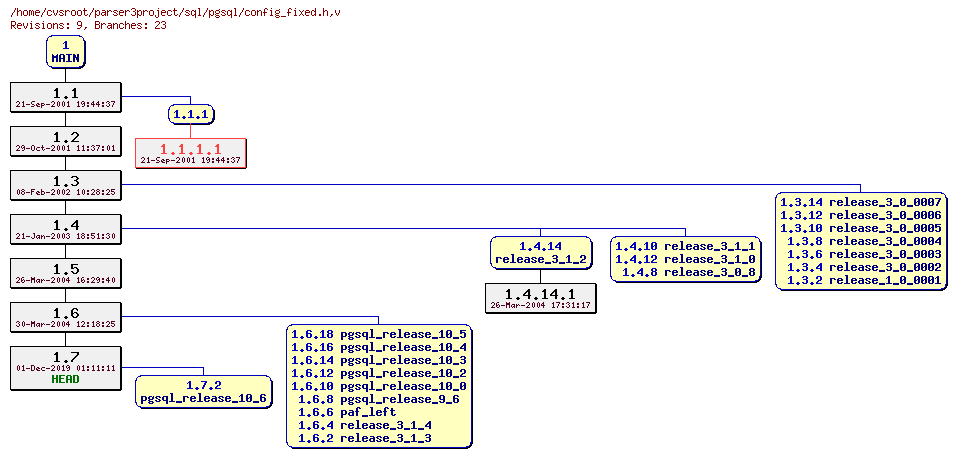Open revision 1.1 box
Image resolution: width=956 pixels, height=457 pixels.
pos(66,97)
